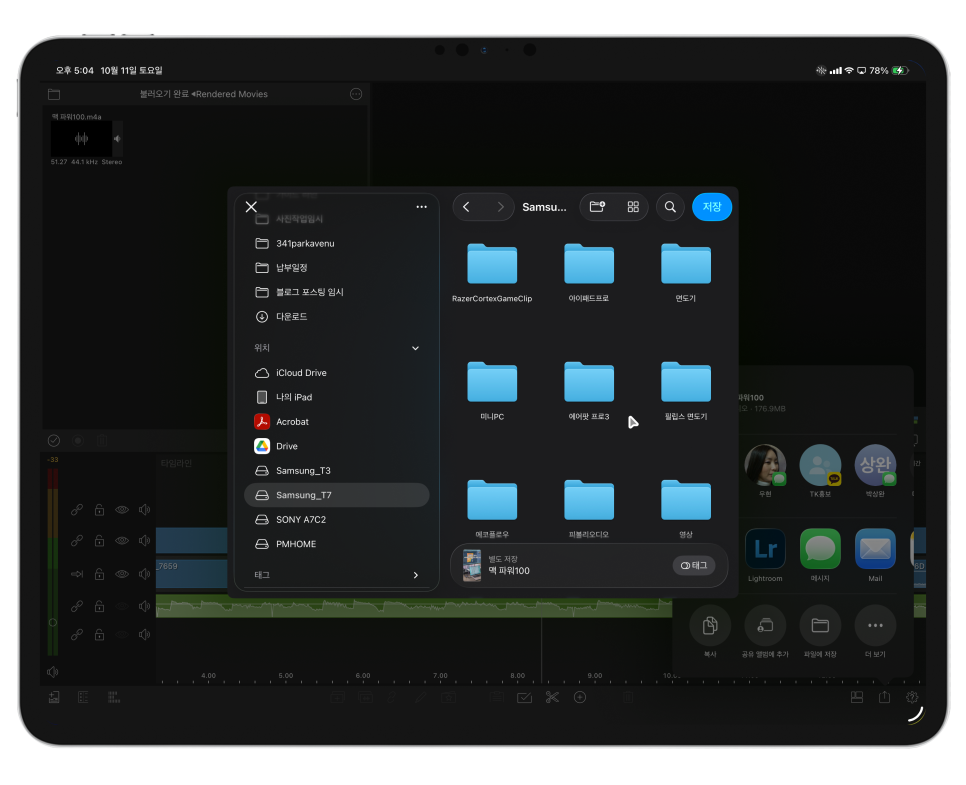Open the 블로그 포스팅 임시 folder
Screen dimensions: 966x785
click(336, 292)
